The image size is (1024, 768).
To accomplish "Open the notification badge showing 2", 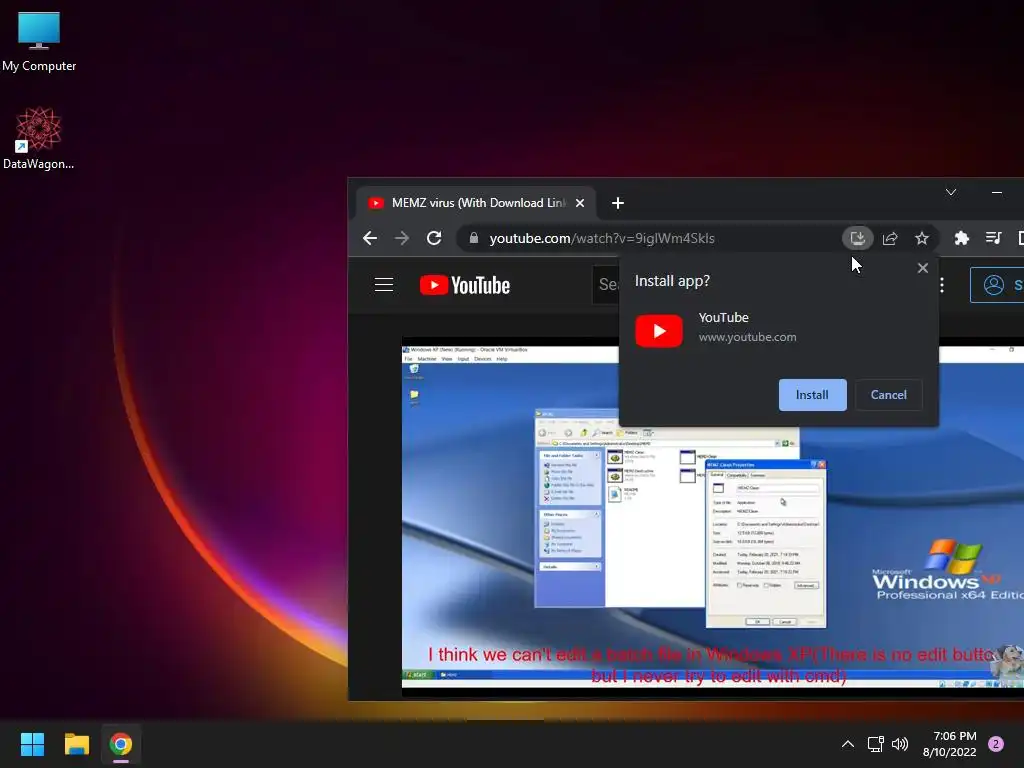I will (996, 744).
